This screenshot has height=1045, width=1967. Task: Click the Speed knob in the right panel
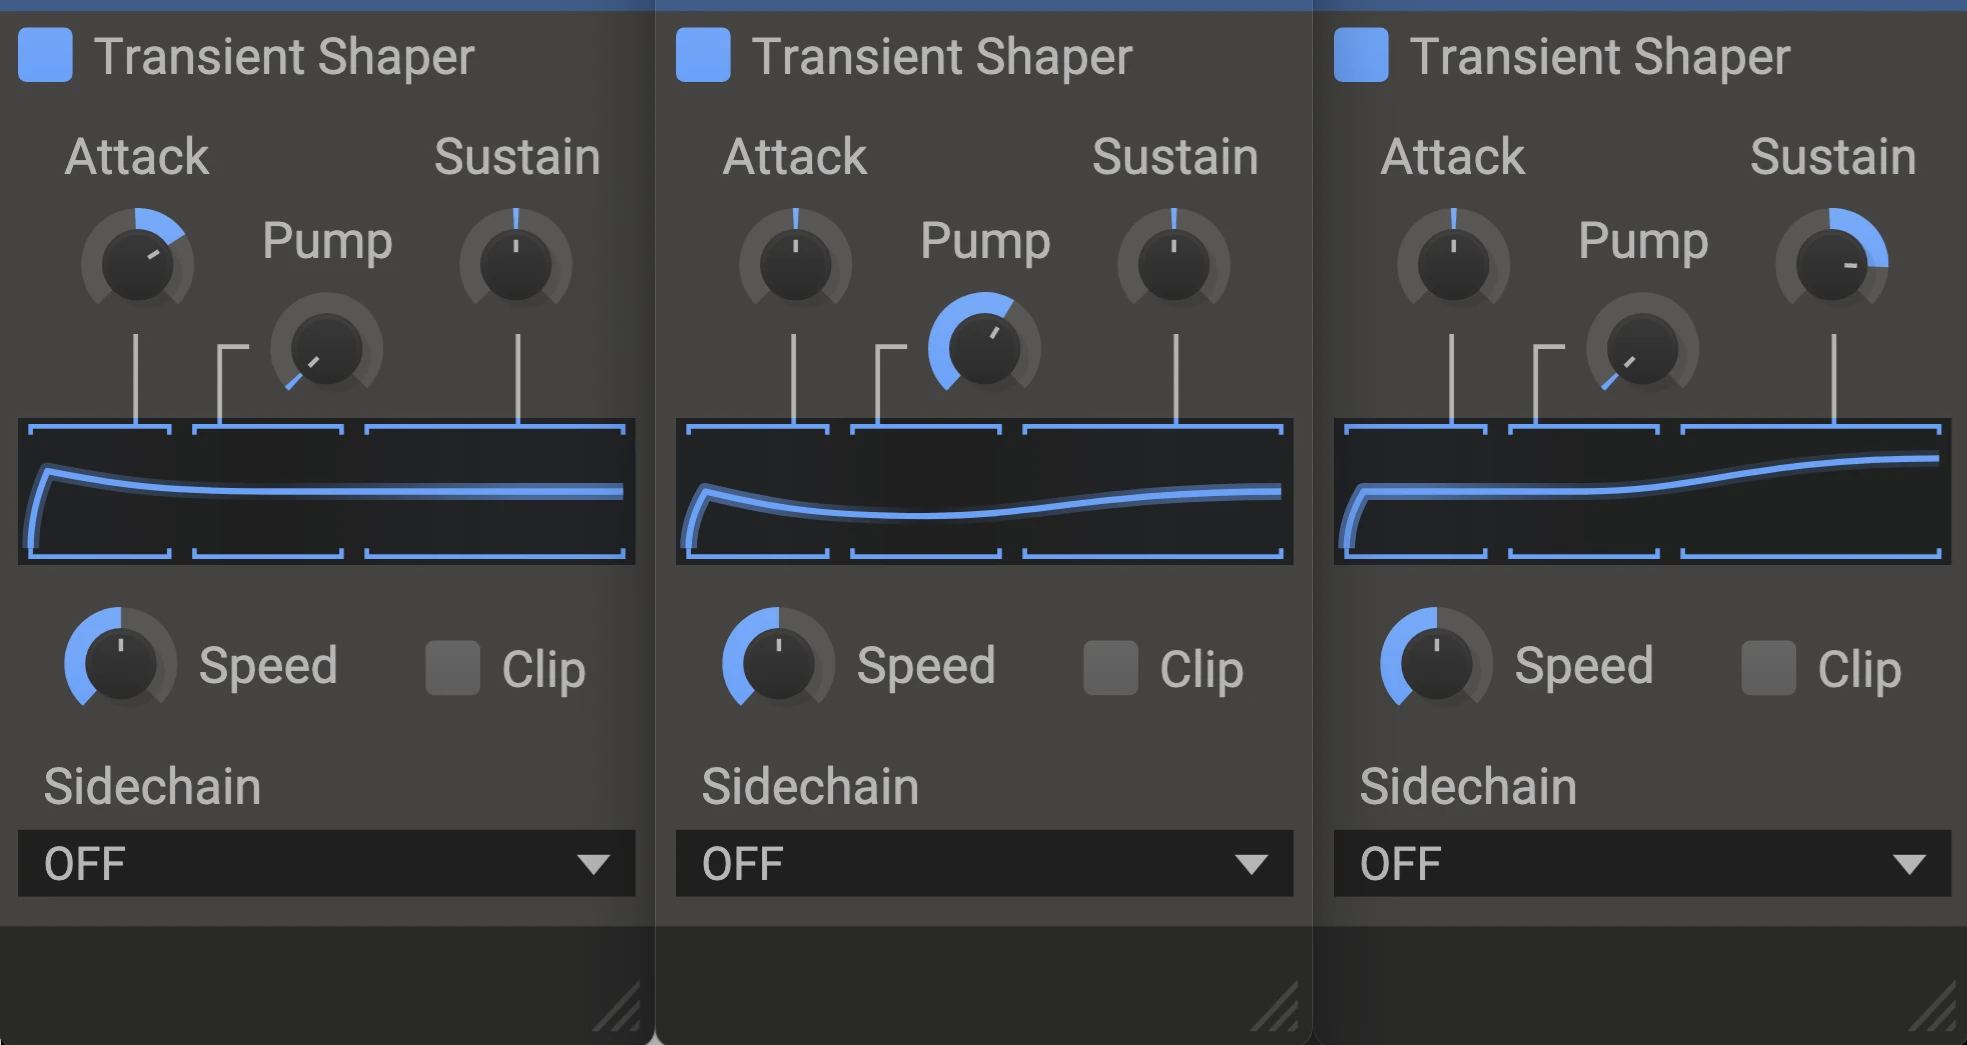pos(1437,662)
